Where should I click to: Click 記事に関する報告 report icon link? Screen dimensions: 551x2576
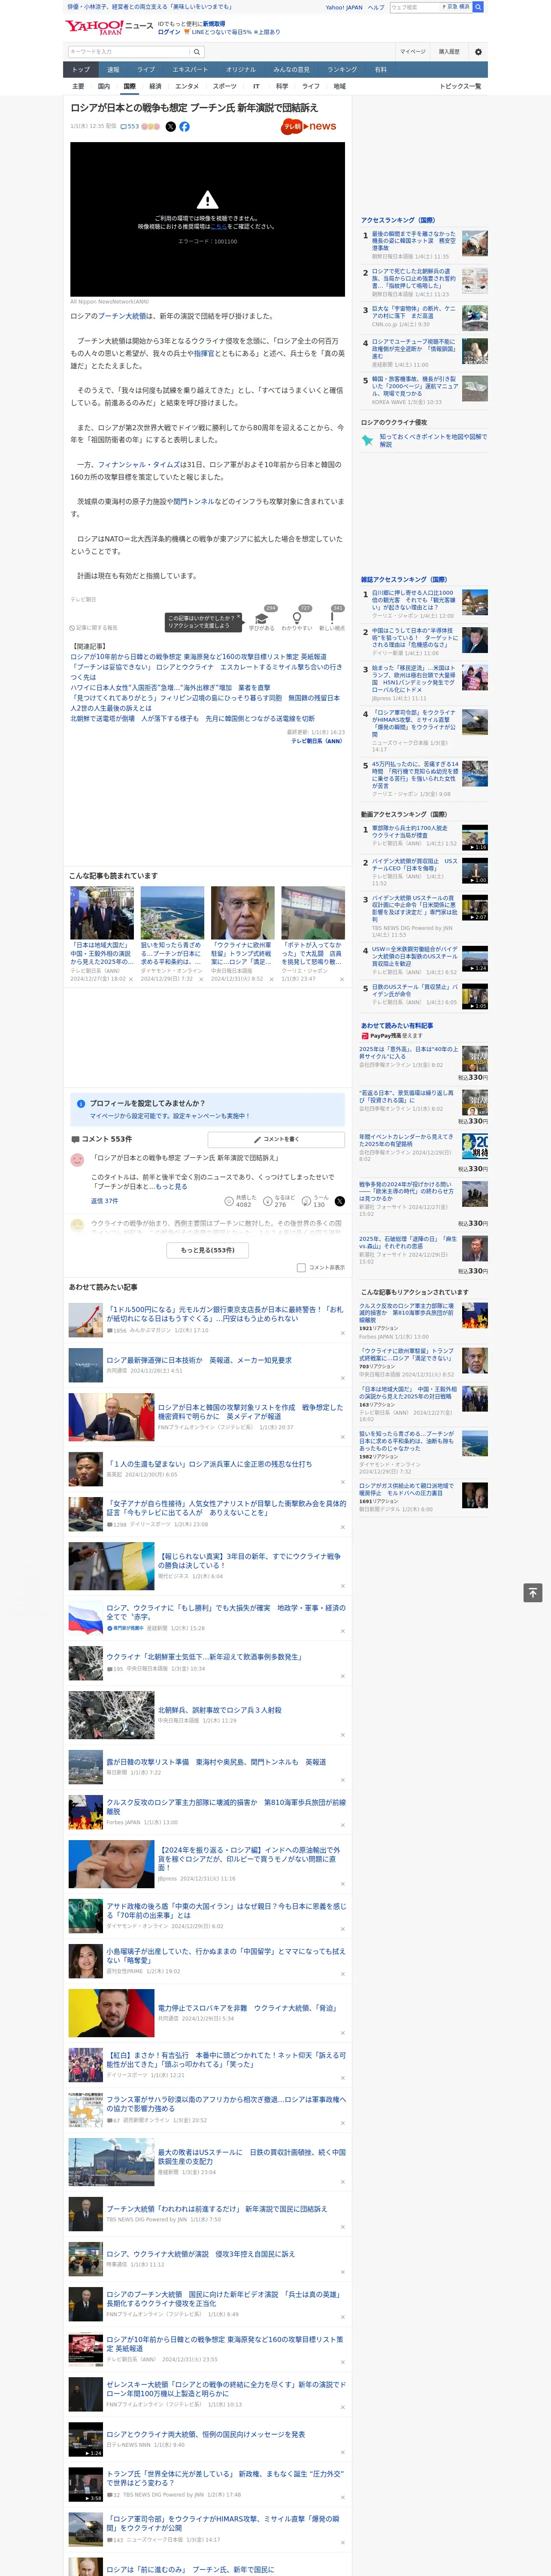coord(94,628)
